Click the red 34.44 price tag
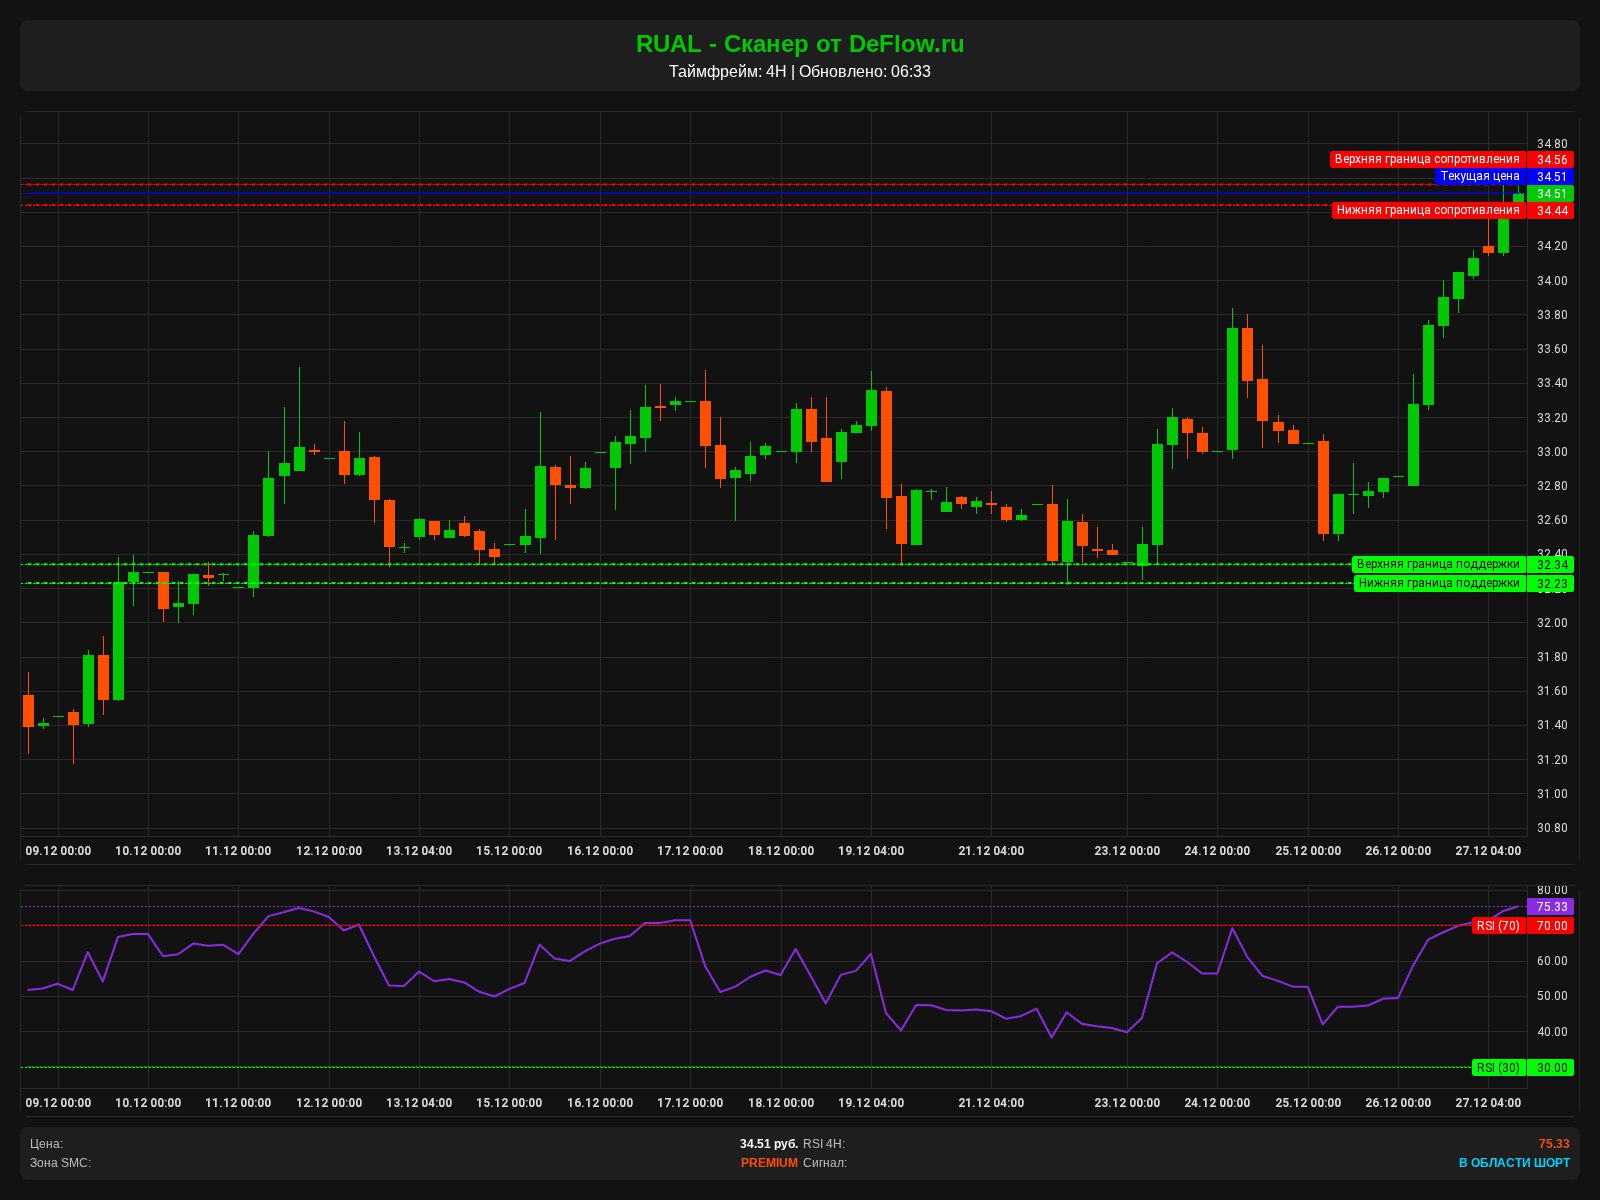1600x1200 pixels. [1551, 211]
